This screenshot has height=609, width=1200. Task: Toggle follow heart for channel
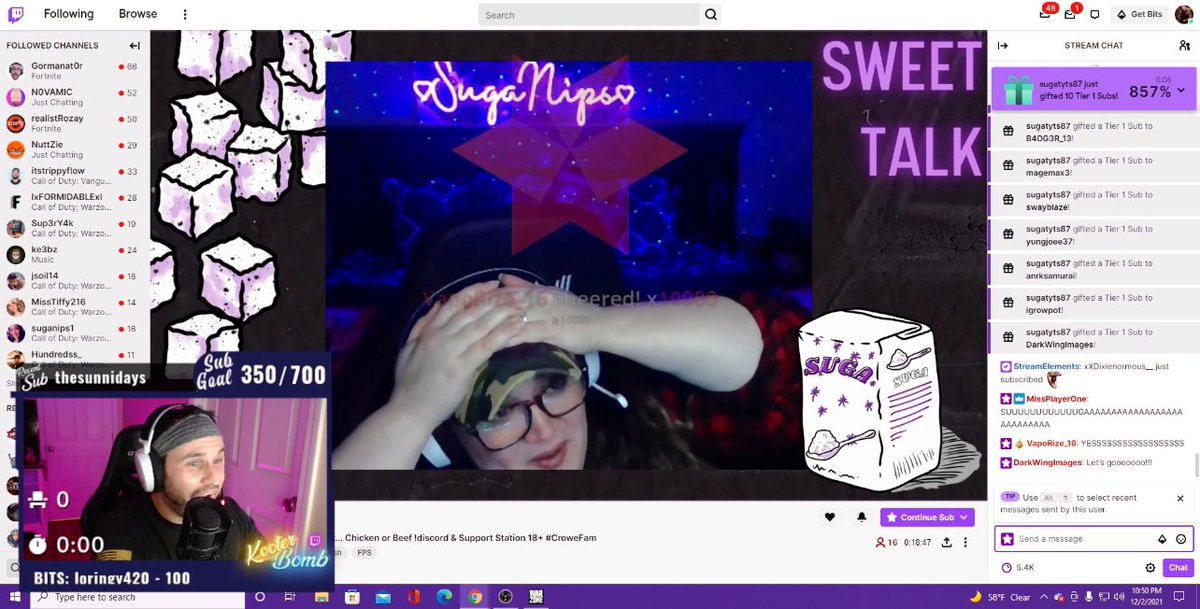click(x=830, y=517)
